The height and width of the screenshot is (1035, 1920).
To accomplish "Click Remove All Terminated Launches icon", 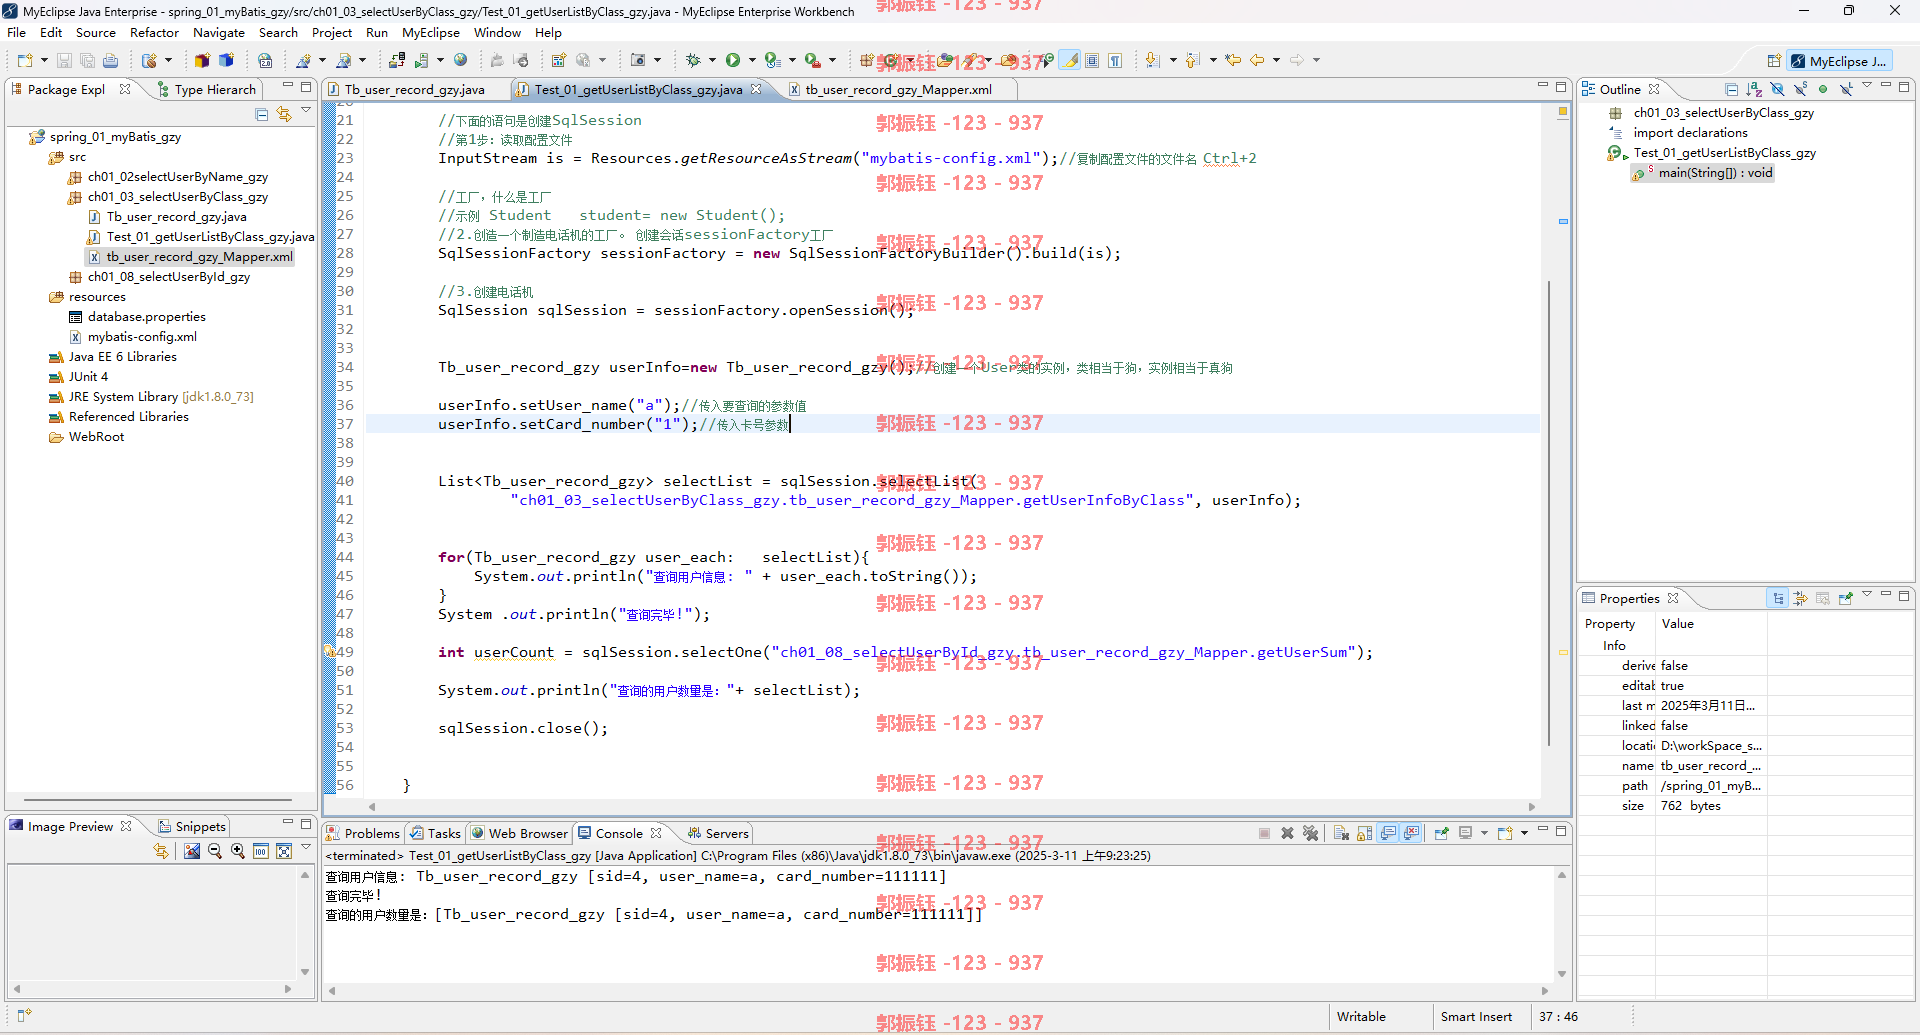I will (1310, 833).
